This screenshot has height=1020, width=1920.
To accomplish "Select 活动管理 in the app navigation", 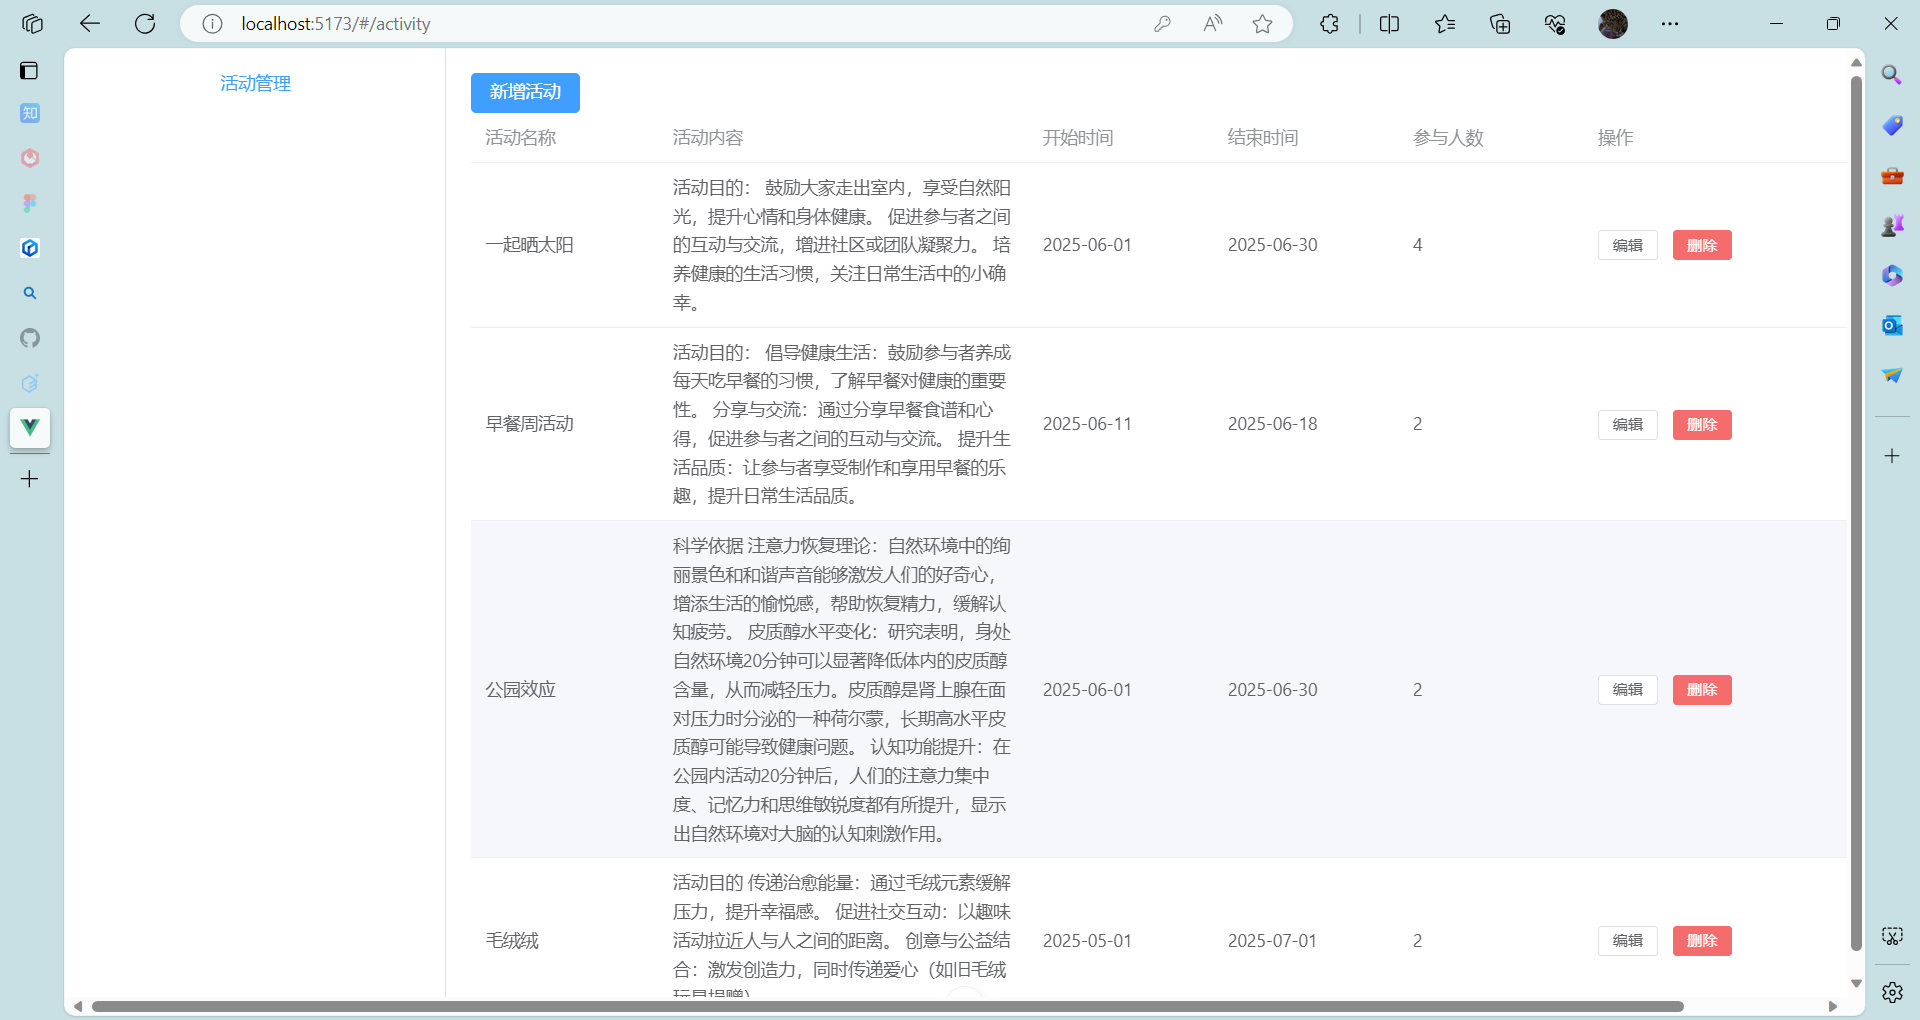I will (x=255, y=84).
